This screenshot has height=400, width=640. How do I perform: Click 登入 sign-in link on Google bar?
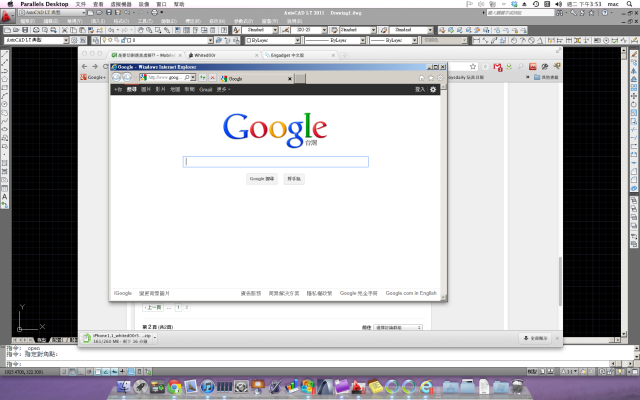click(420, 89)
